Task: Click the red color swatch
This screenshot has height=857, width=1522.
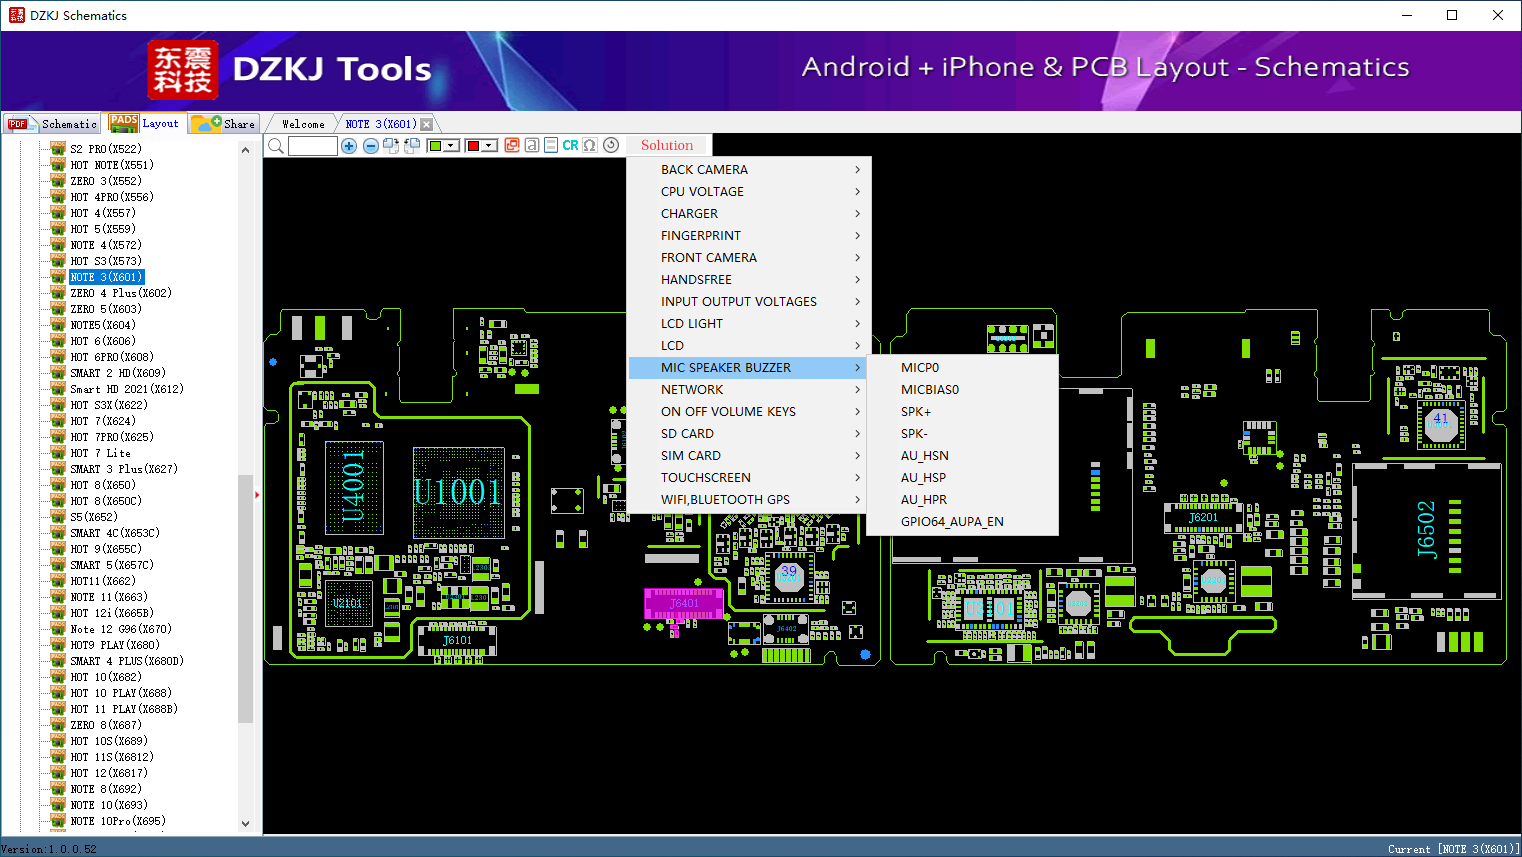Action: 473,146
